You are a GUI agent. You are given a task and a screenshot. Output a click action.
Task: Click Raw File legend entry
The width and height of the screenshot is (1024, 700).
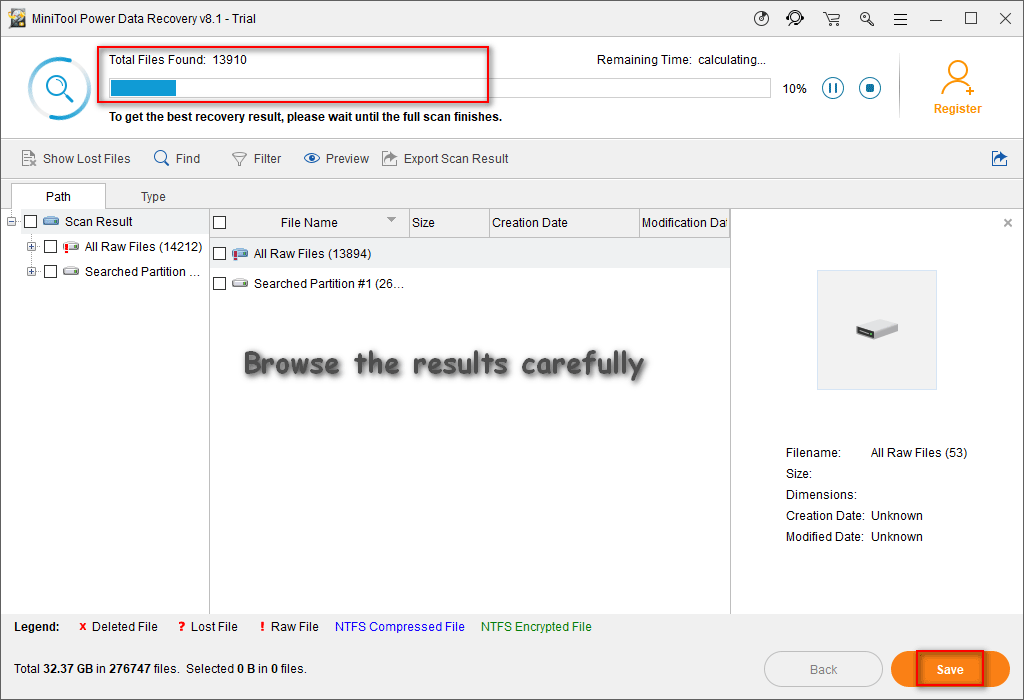289,627
